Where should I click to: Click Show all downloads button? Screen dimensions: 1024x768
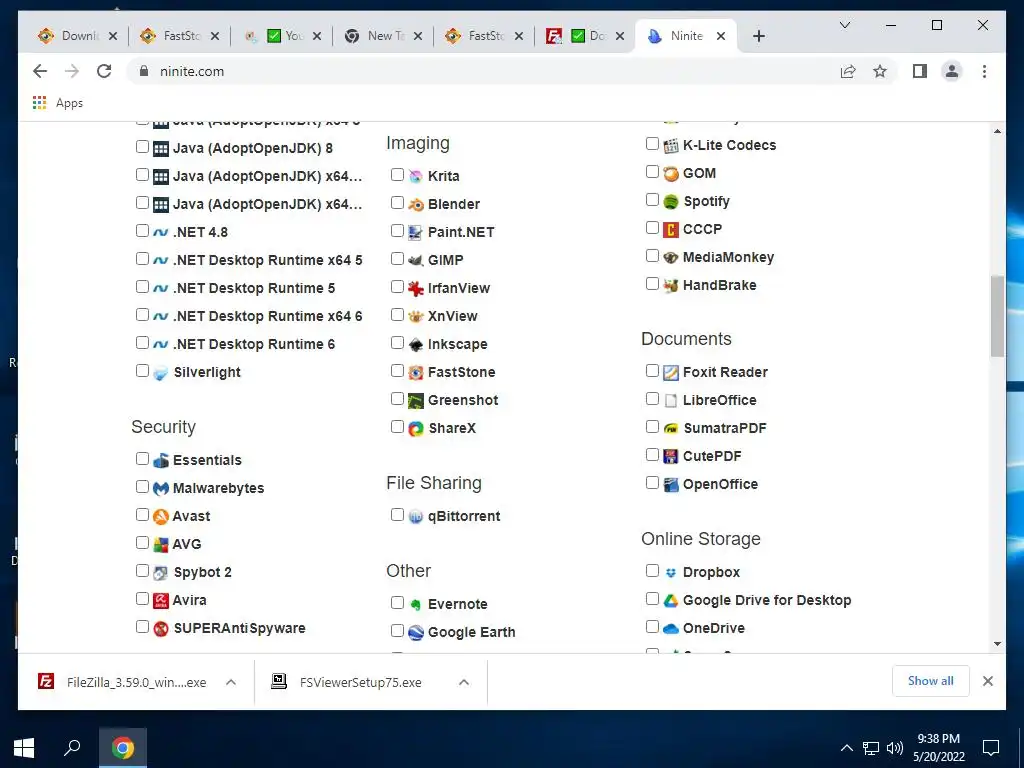tap(931, 681)
